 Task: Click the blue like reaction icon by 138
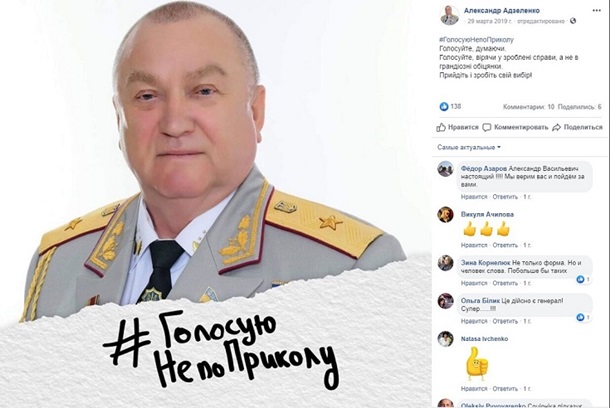pyautogui.click(x=444, y=106)
